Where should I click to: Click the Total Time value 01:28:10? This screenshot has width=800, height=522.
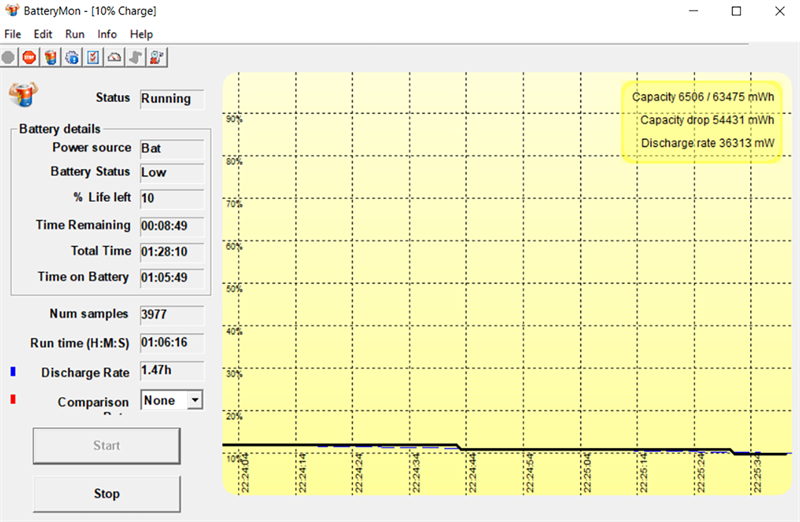coord(172,252)
